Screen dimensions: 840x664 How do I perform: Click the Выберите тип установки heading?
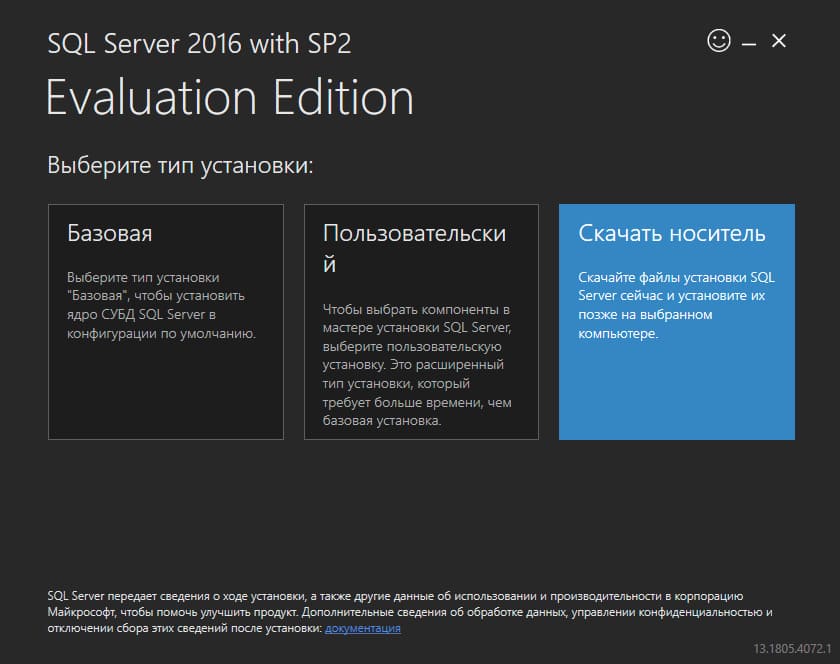pos(180,166)
